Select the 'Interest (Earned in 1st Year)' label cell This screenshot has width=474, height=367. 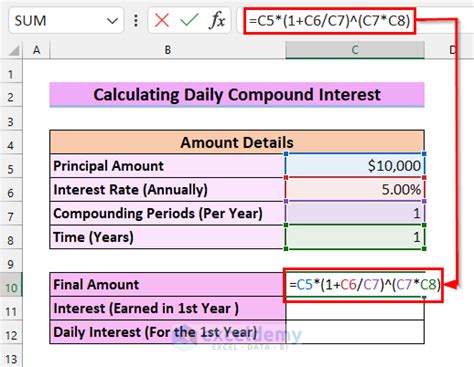(168, 308)
